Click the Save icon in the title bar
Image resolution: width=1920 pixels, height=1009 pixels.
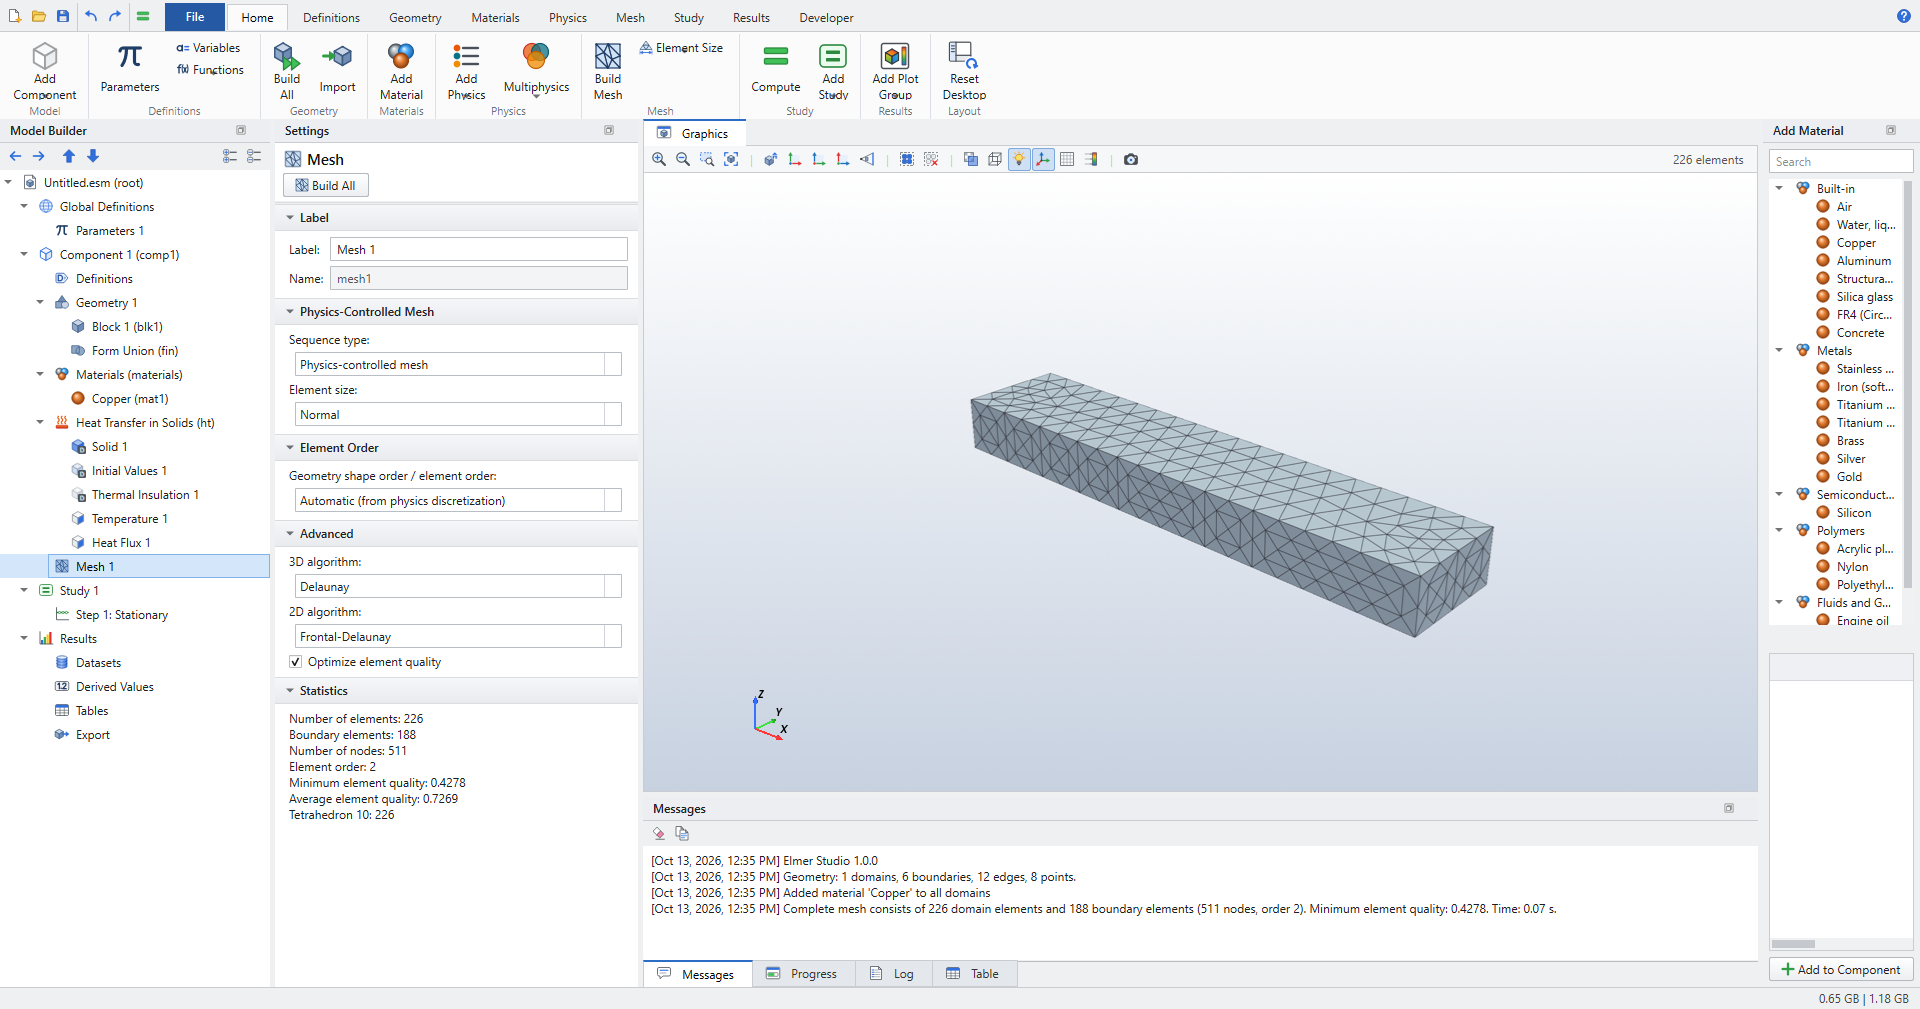click(x=63, y=16)
